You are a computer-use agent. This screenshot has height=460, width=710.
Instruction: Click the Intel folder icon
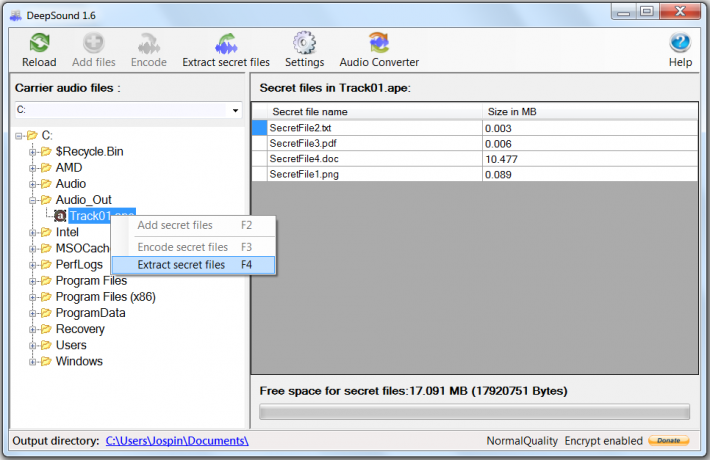pos(46,232)
